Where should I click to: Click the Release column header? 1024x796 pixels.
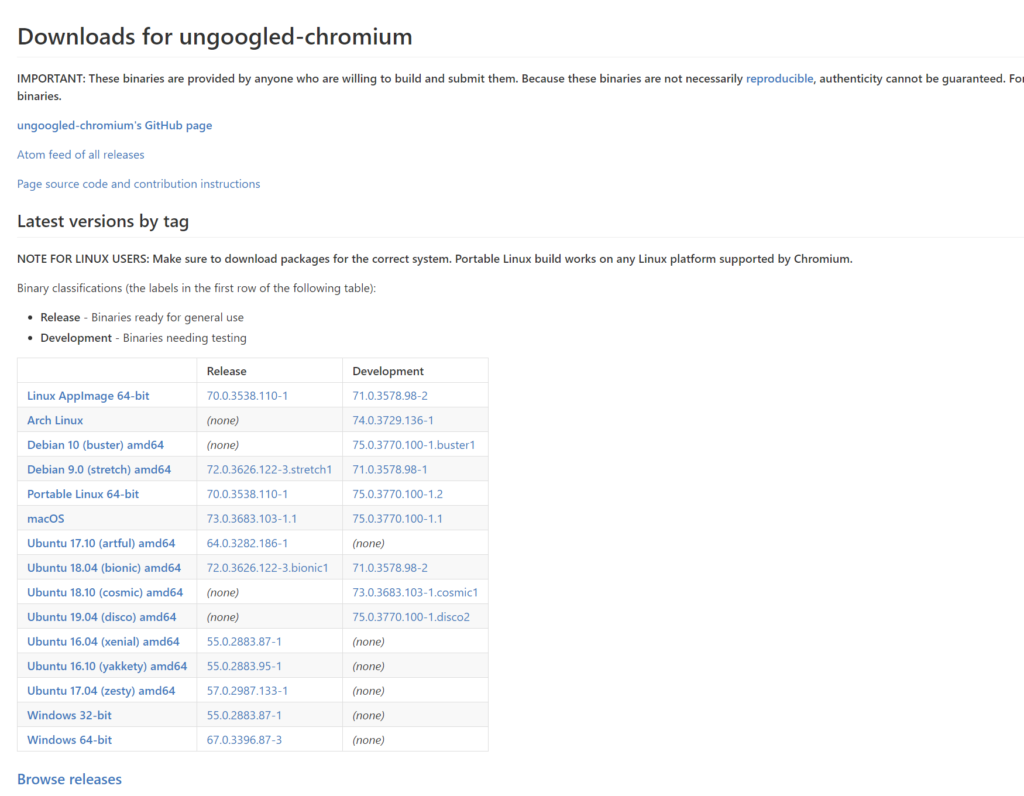pyautogui.click(x=227, y=371)
